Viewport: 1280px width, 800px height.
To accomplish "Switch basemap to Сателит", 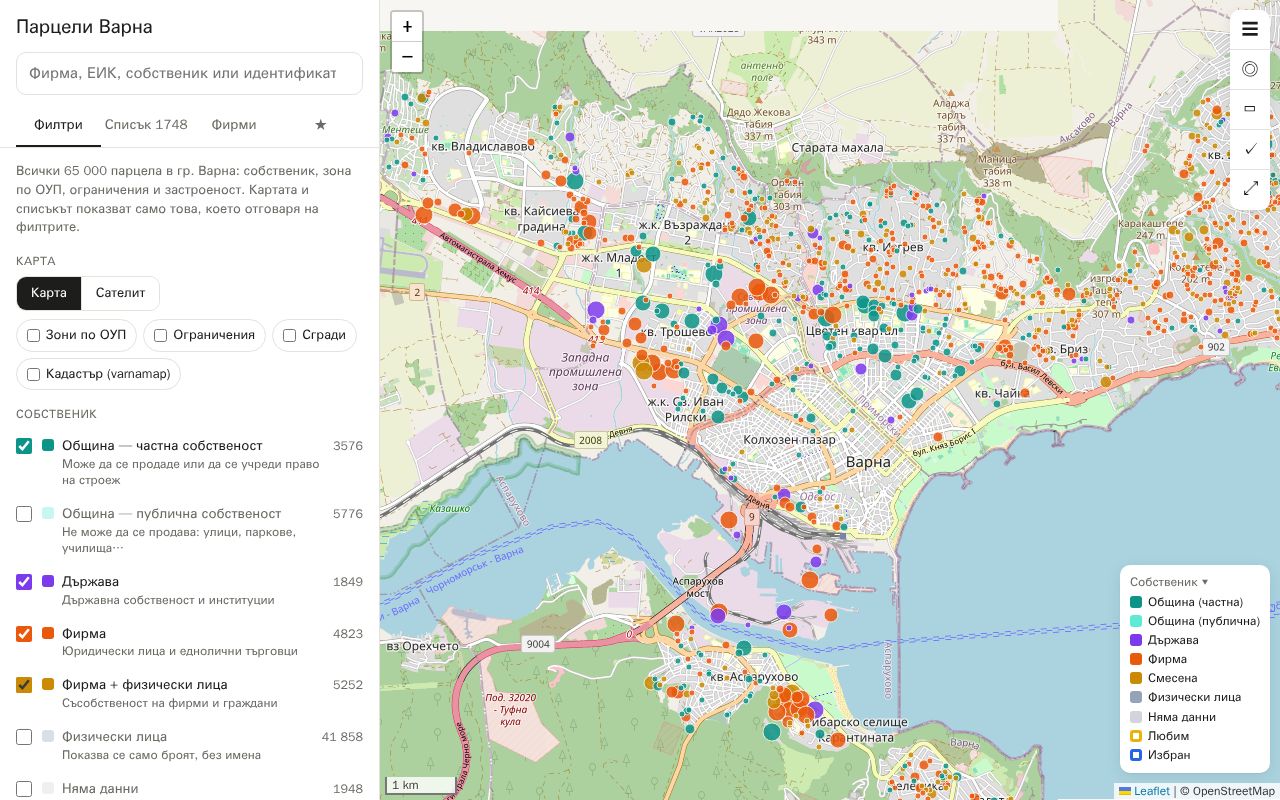I will tap(120, 293).
